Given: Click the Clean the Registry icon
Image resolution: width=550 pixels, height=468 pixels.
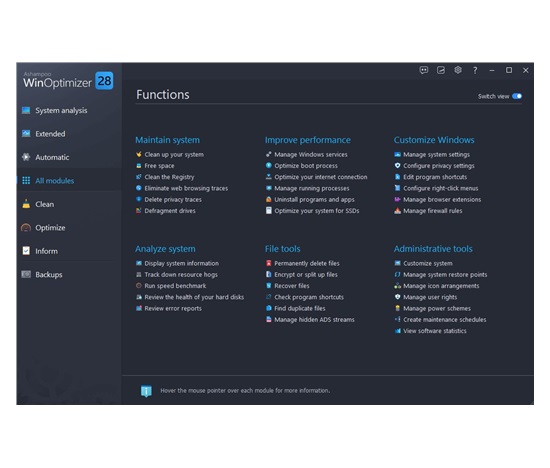Looking at the screenshot, I should click(x=139, y=177).
